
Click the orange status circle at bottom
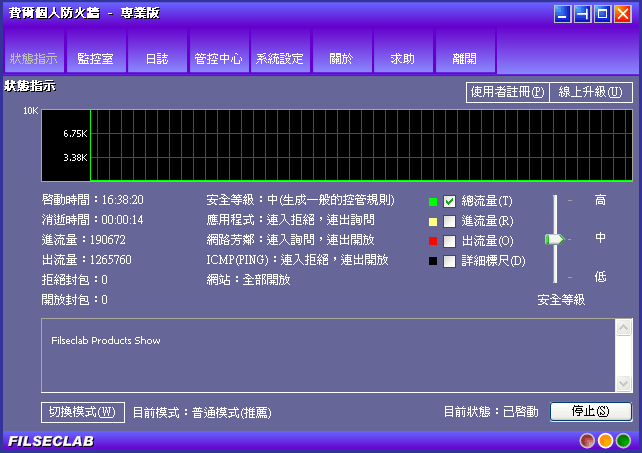click(605, 441)
